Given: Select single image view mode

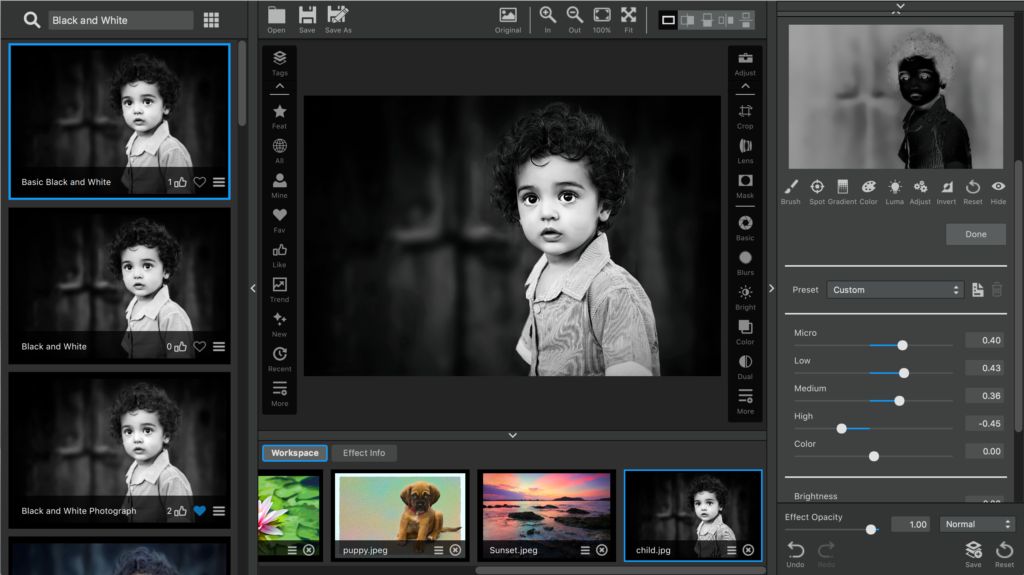Looking at the screenshot, I should tap(668, 20).
